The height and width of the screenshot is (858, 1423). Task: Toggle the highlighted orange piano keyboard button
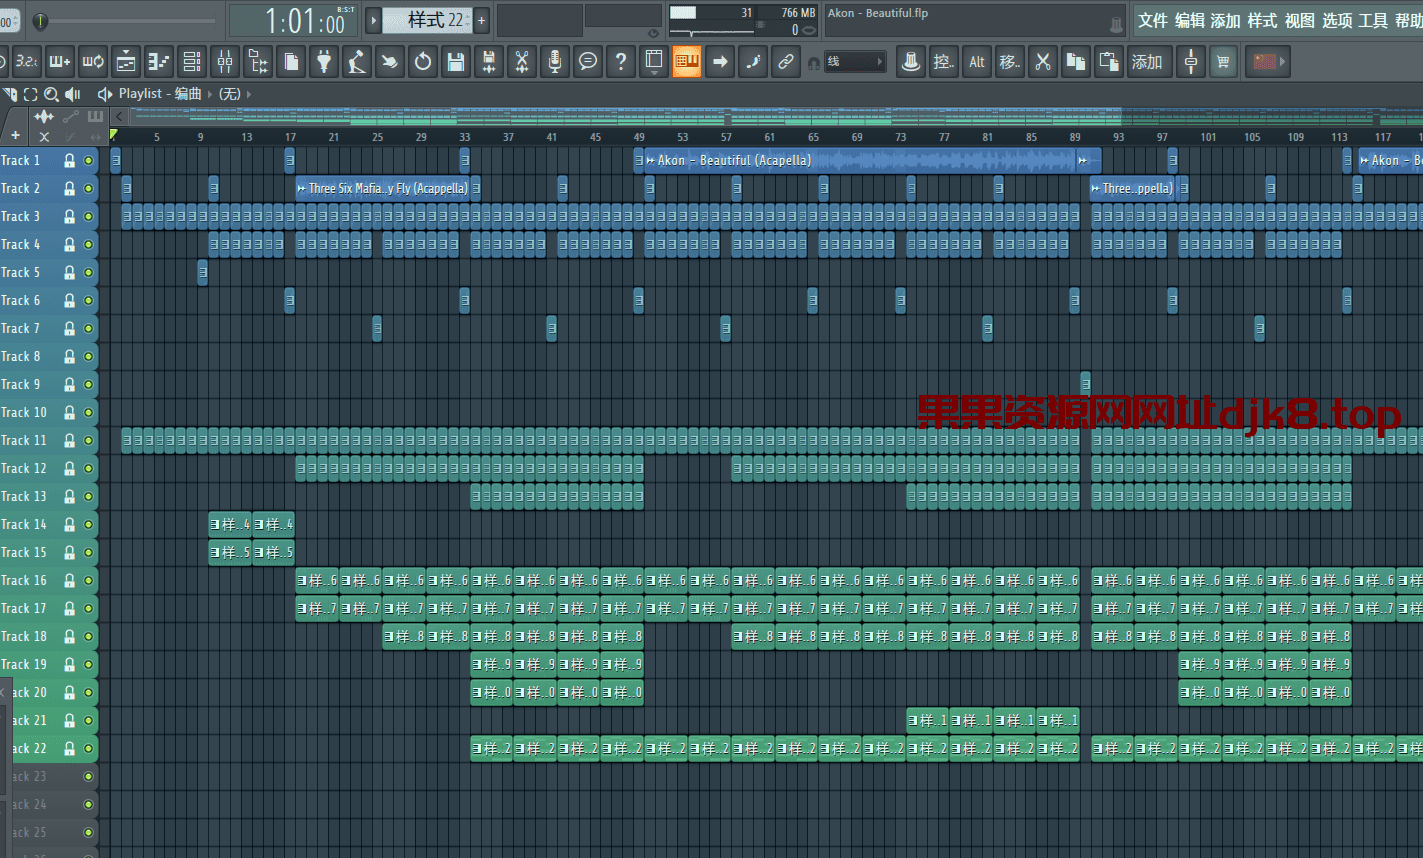pos(686,62)
